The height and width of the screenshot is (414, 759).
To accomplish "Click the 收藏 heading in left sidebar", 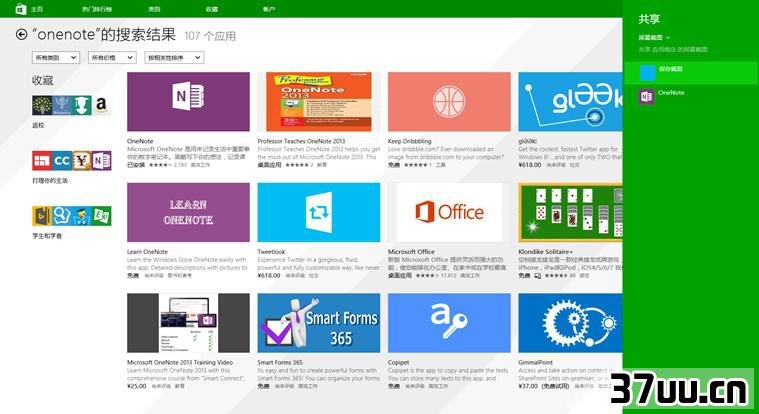I will 43,80.
